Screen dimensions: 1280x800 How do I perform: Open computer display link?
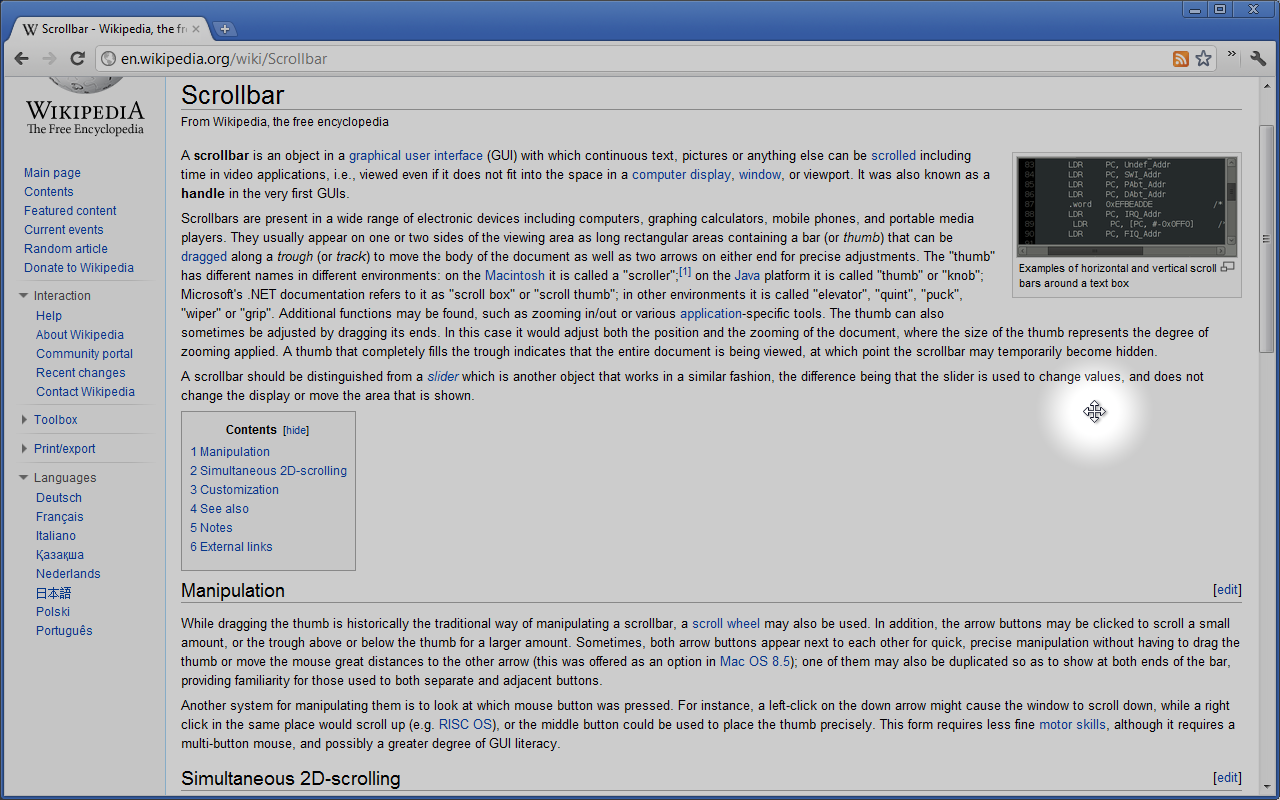coord(681,175)
